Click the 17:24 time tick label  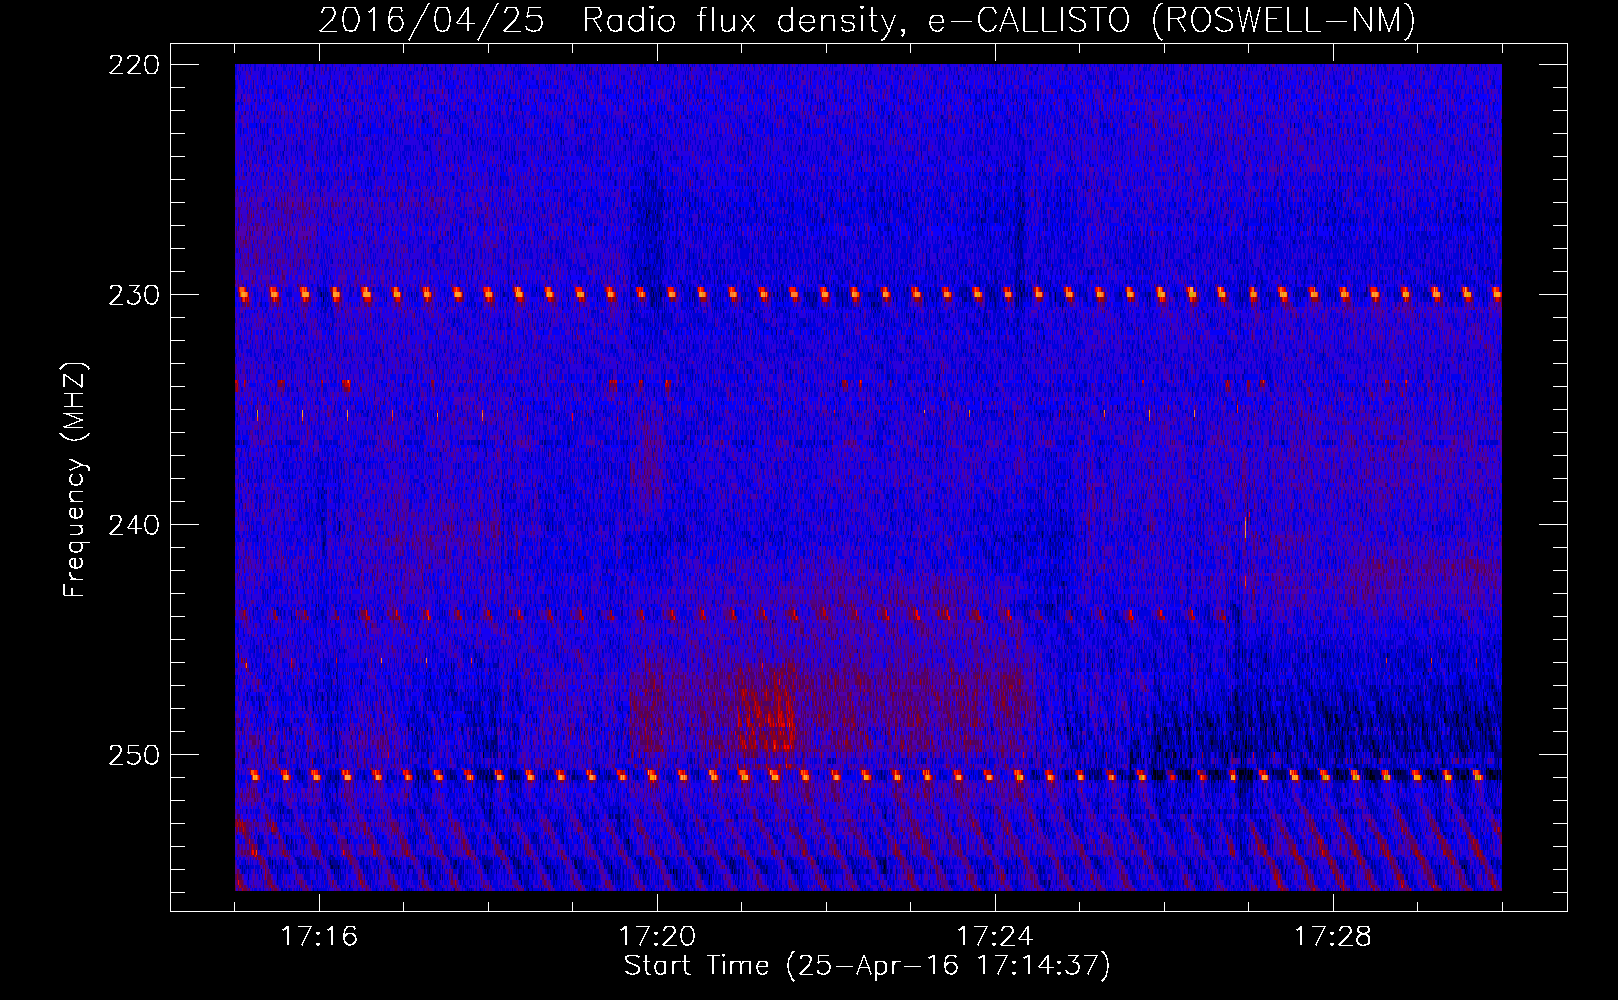pos(995,936)
